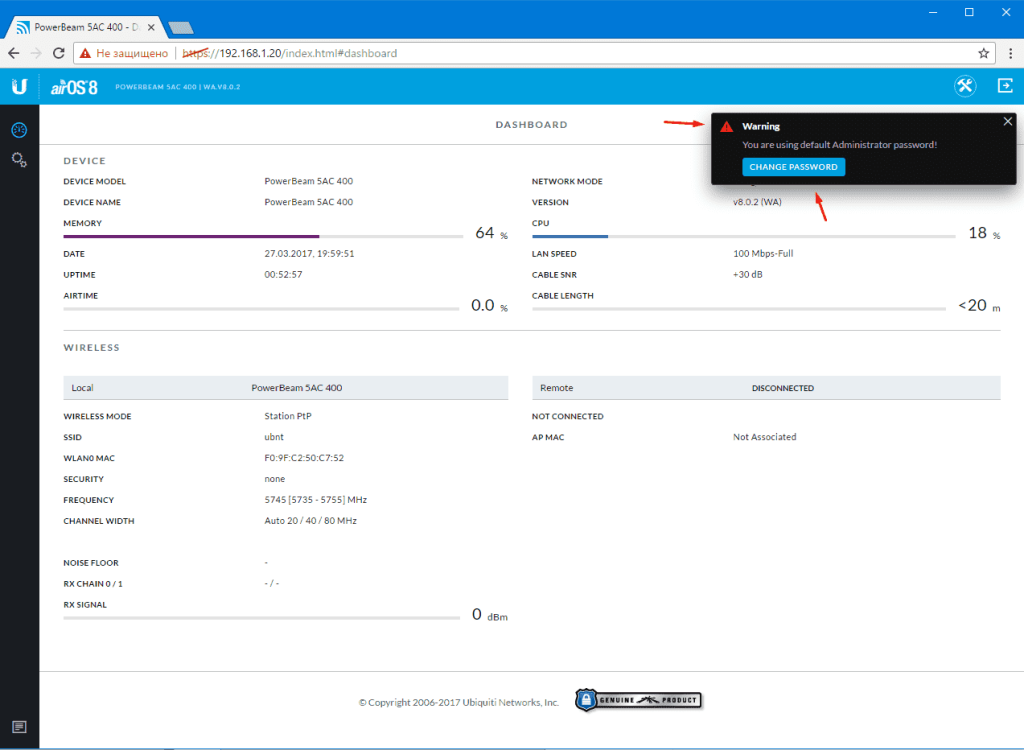Open the Chrome three-dot menu
This screenshot has width=1024, height=750.
click(x=1010, y=54)
